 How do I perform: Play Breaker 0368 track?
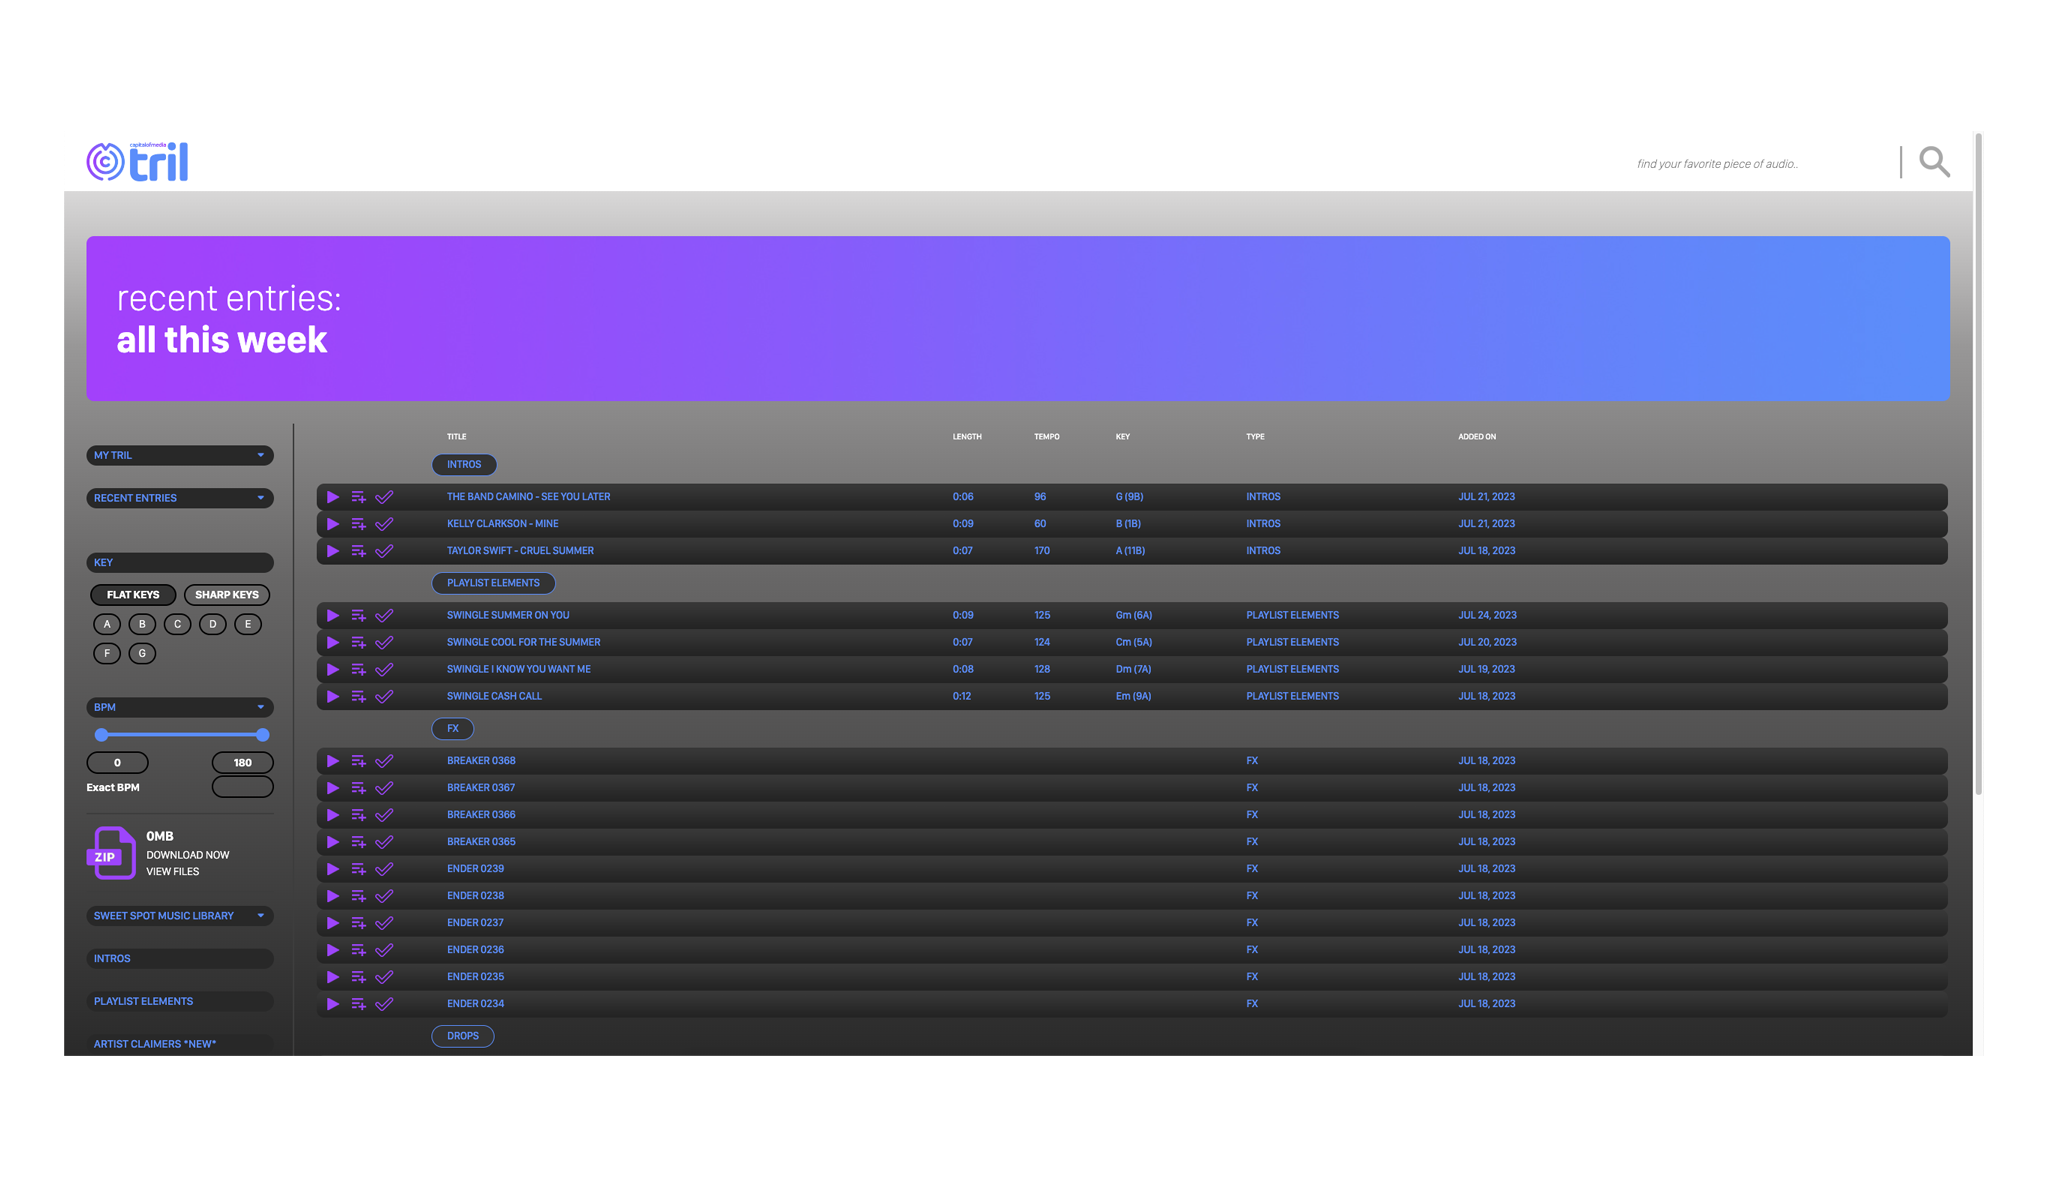coord(333,761)
